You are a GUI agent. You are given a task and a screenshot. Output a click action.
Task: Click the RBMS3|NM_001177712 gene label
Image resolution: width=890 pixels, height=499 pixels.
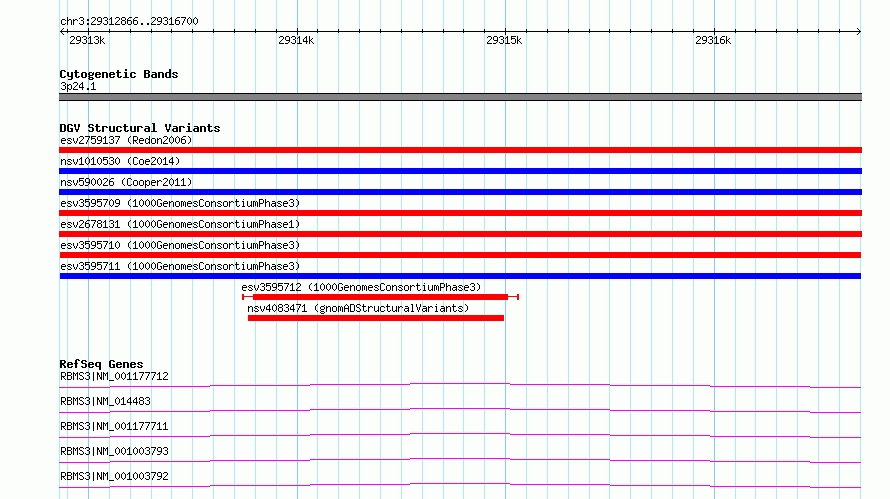click(x=114, y=376)
